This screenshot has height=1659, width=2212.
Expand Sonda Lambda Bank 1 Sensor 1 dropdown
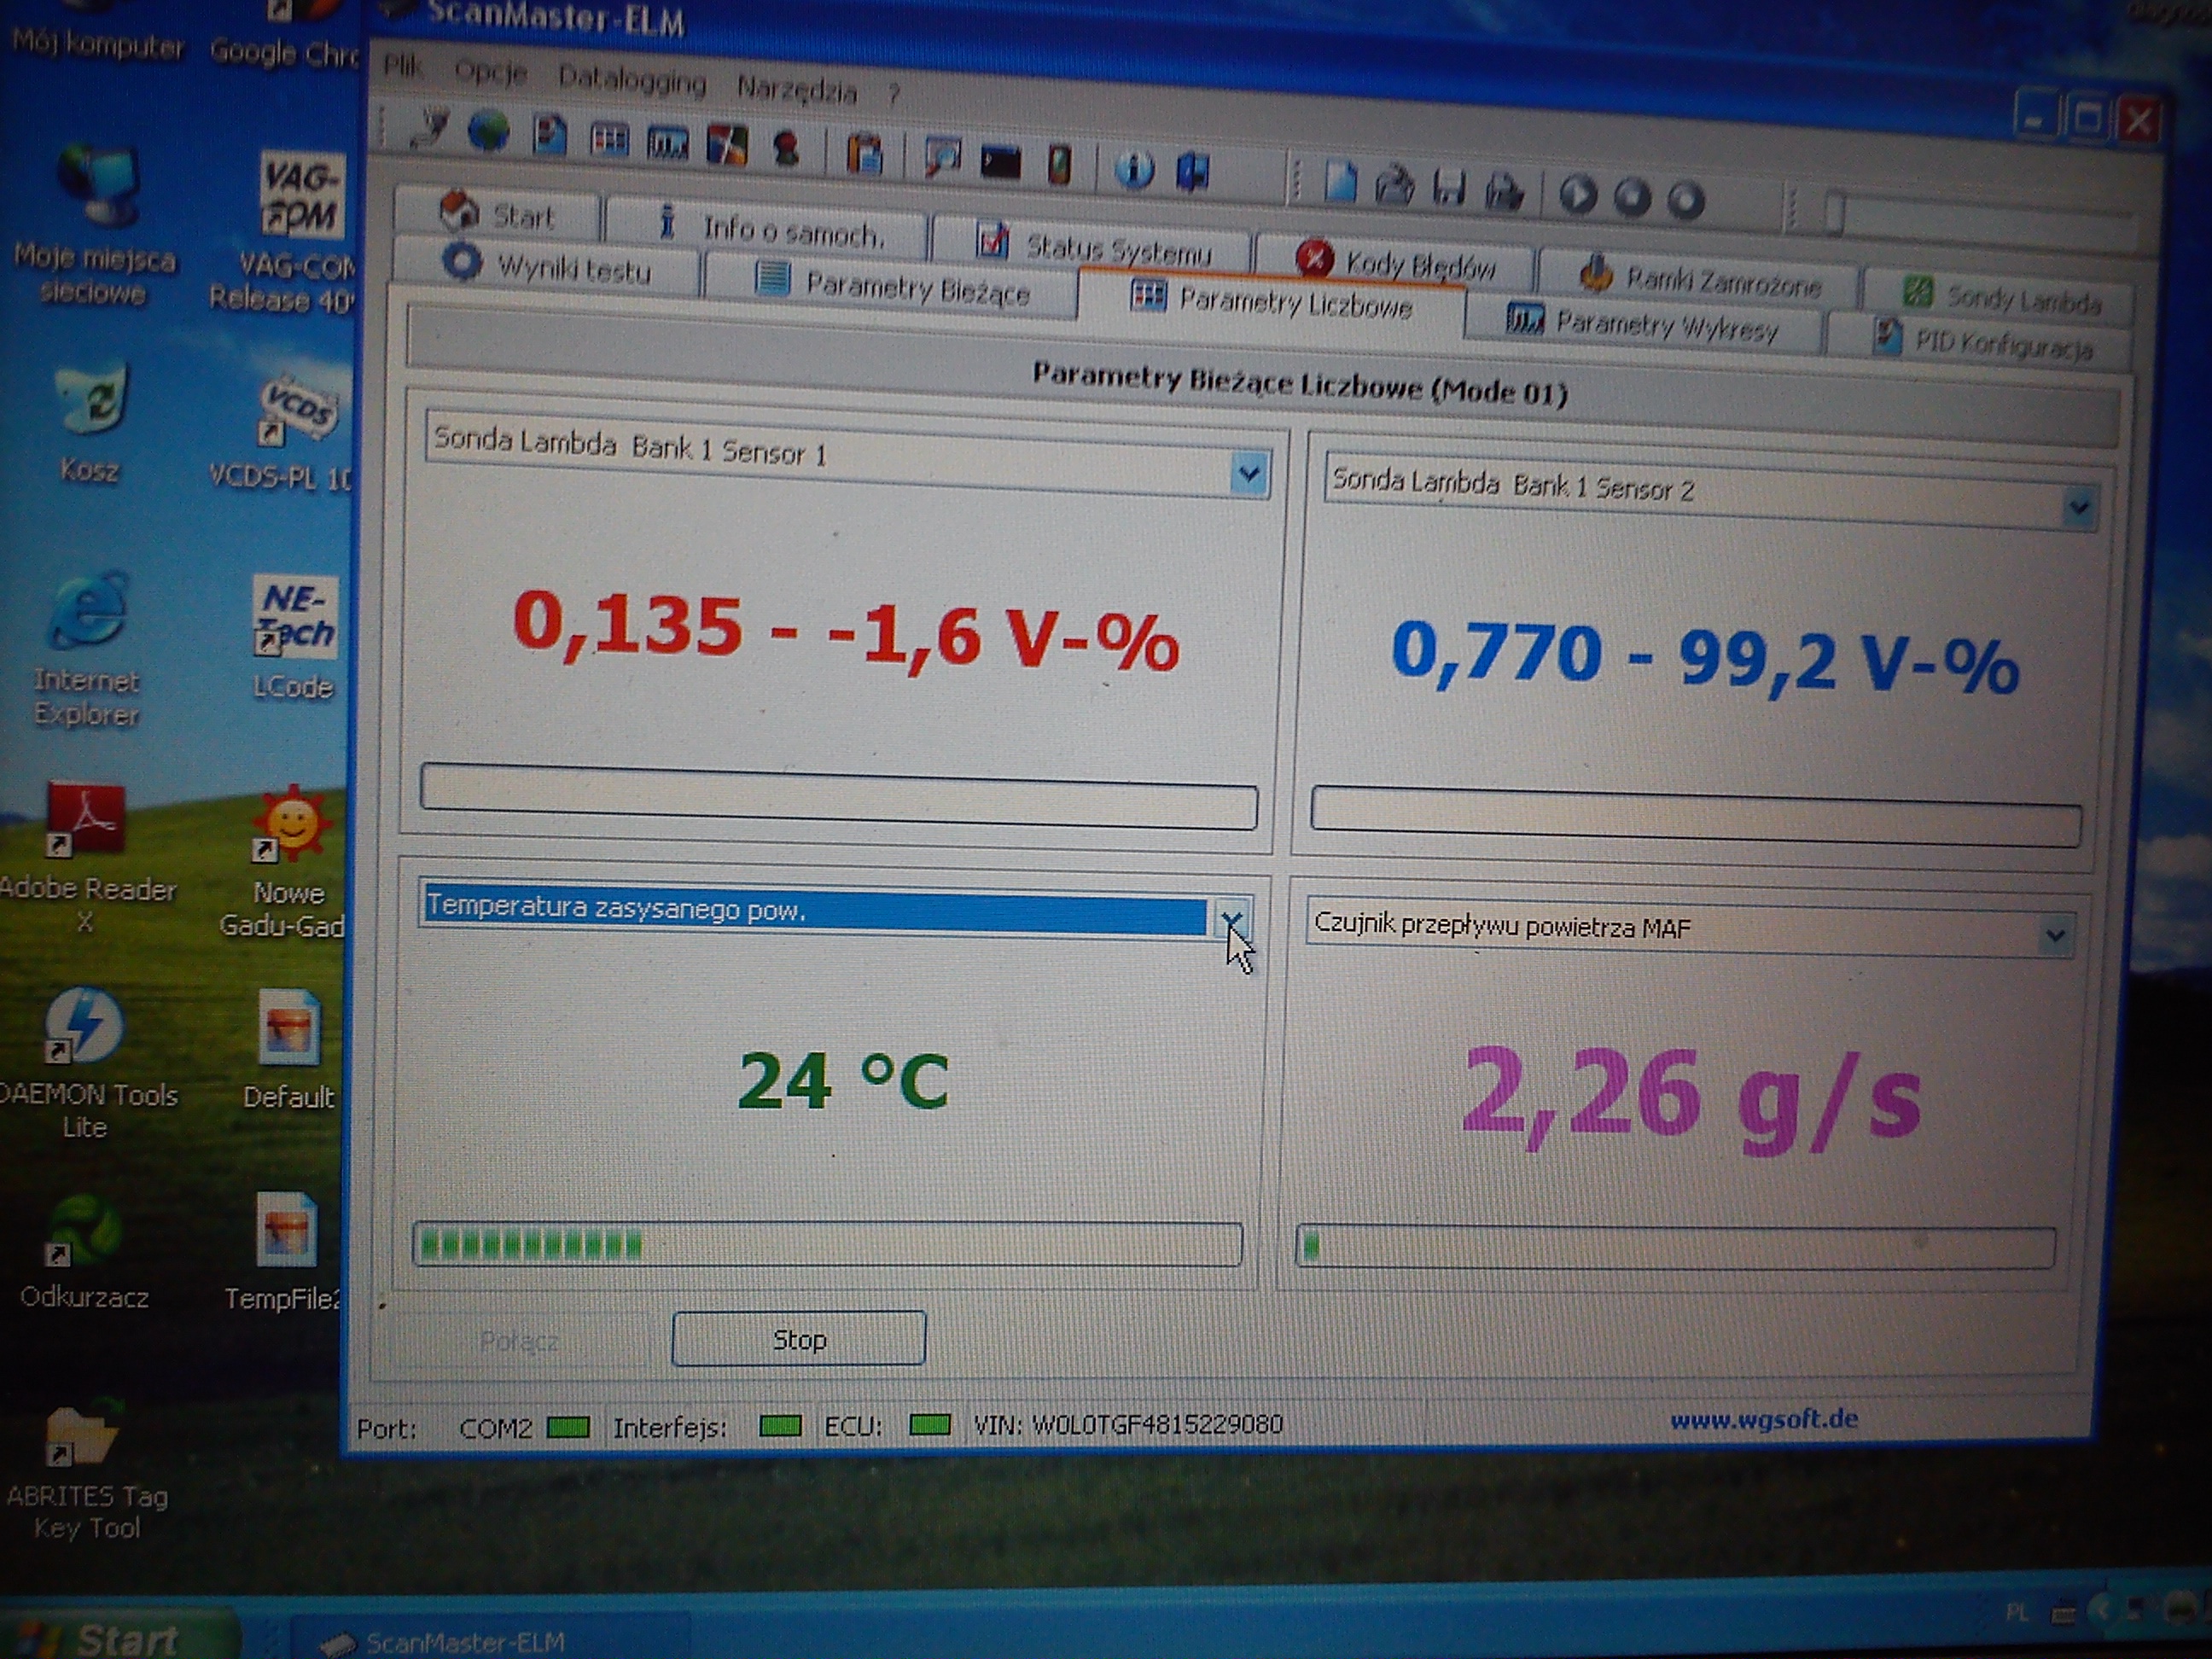point(1249,473)
